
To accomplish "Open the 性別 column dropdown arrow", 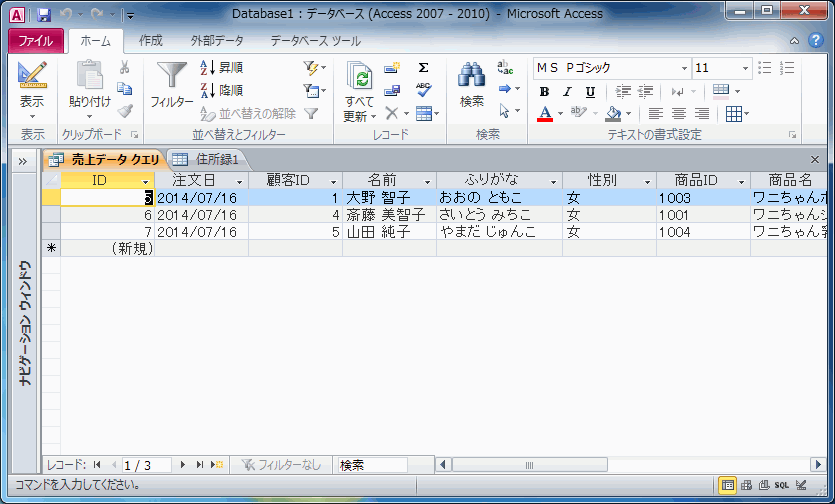I will [648, 182].
